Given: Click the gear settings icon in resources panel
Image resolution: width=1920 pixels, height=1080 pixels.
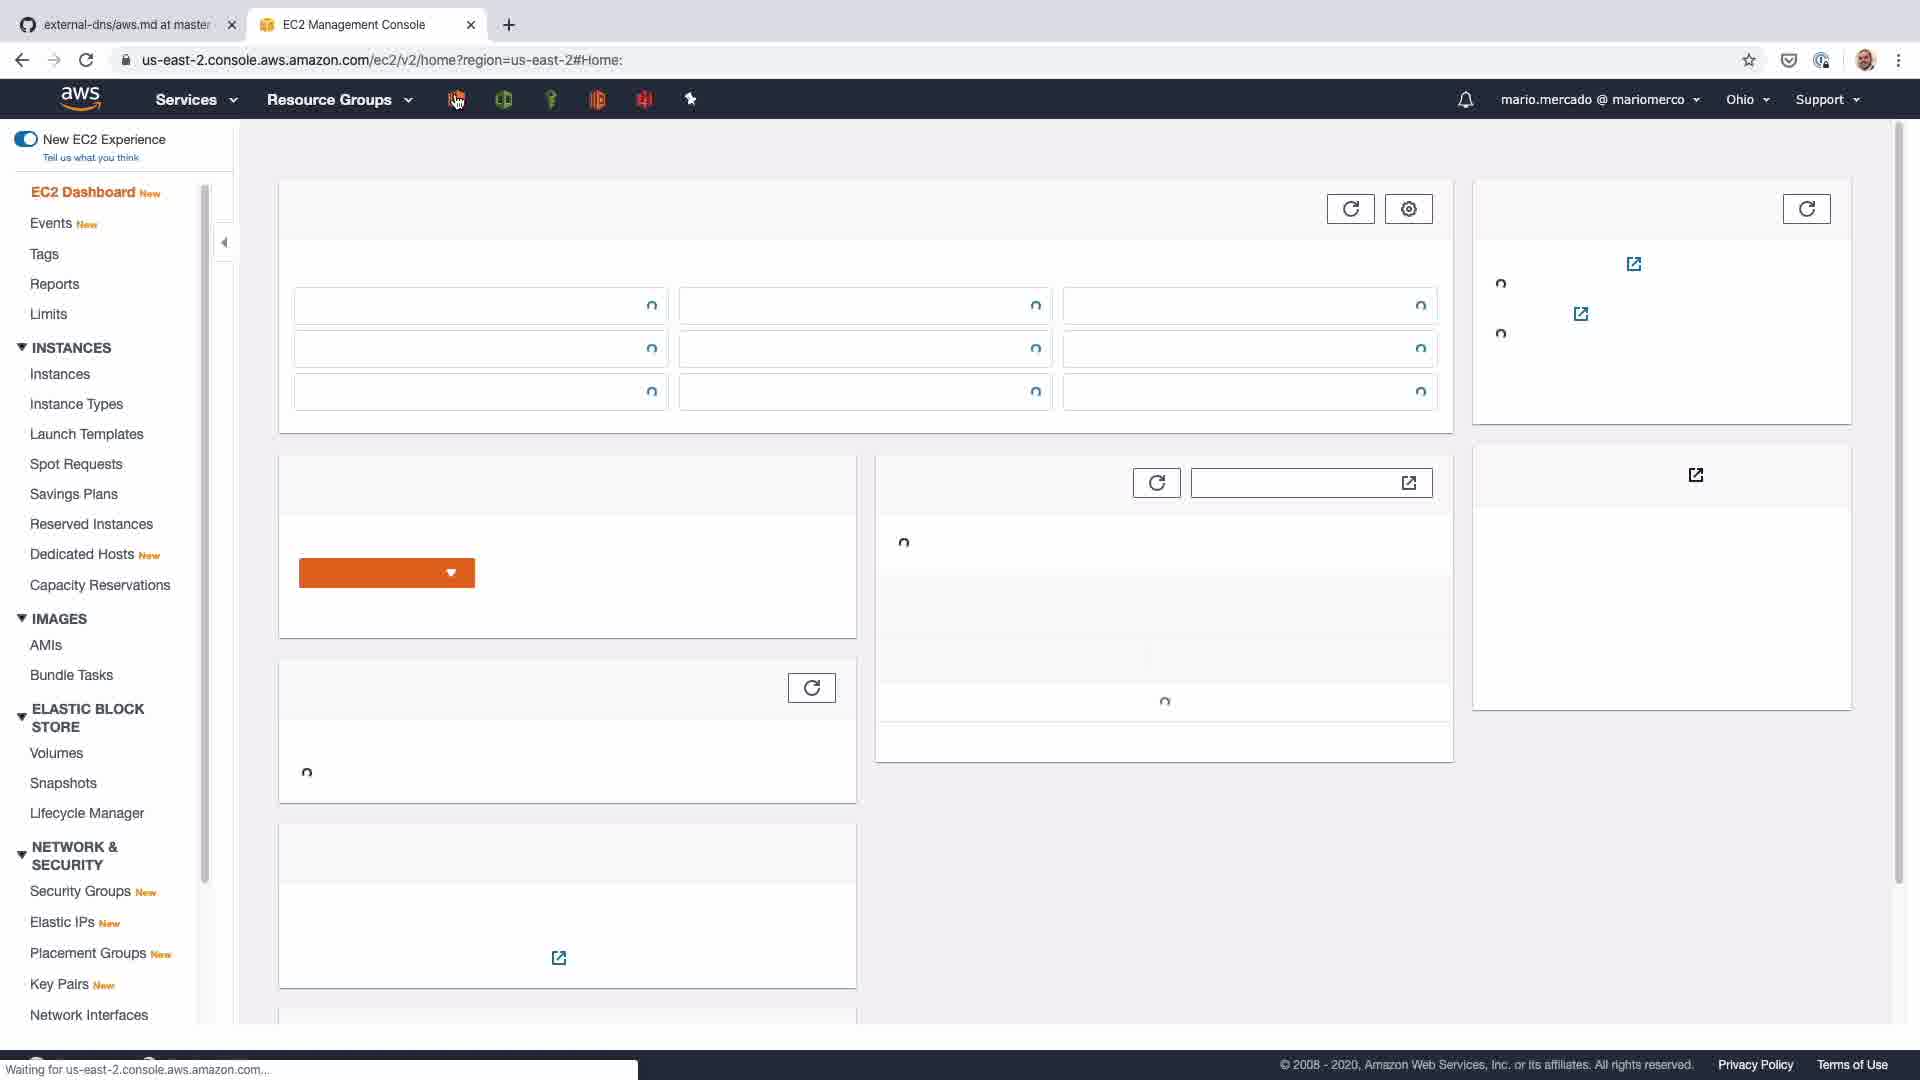Looking at the screenshot, I should [1408, 209].
